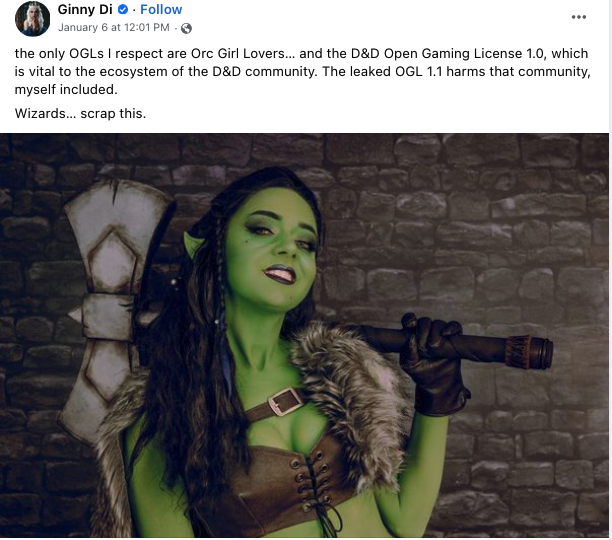Click the 'the only OGLs I respect' paragraph
The image size is (612, 540).
pyautogui.click(x=302, y=71)
